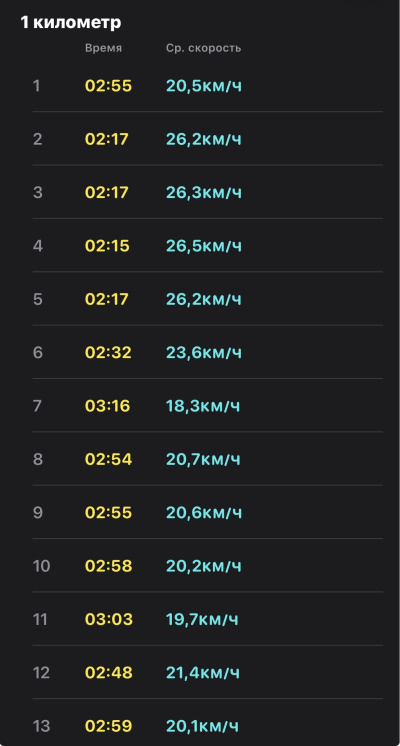Click the 21,4км/ч speed in row 12
Viewport: 400px width, 746px height.
tap(203, 672)
